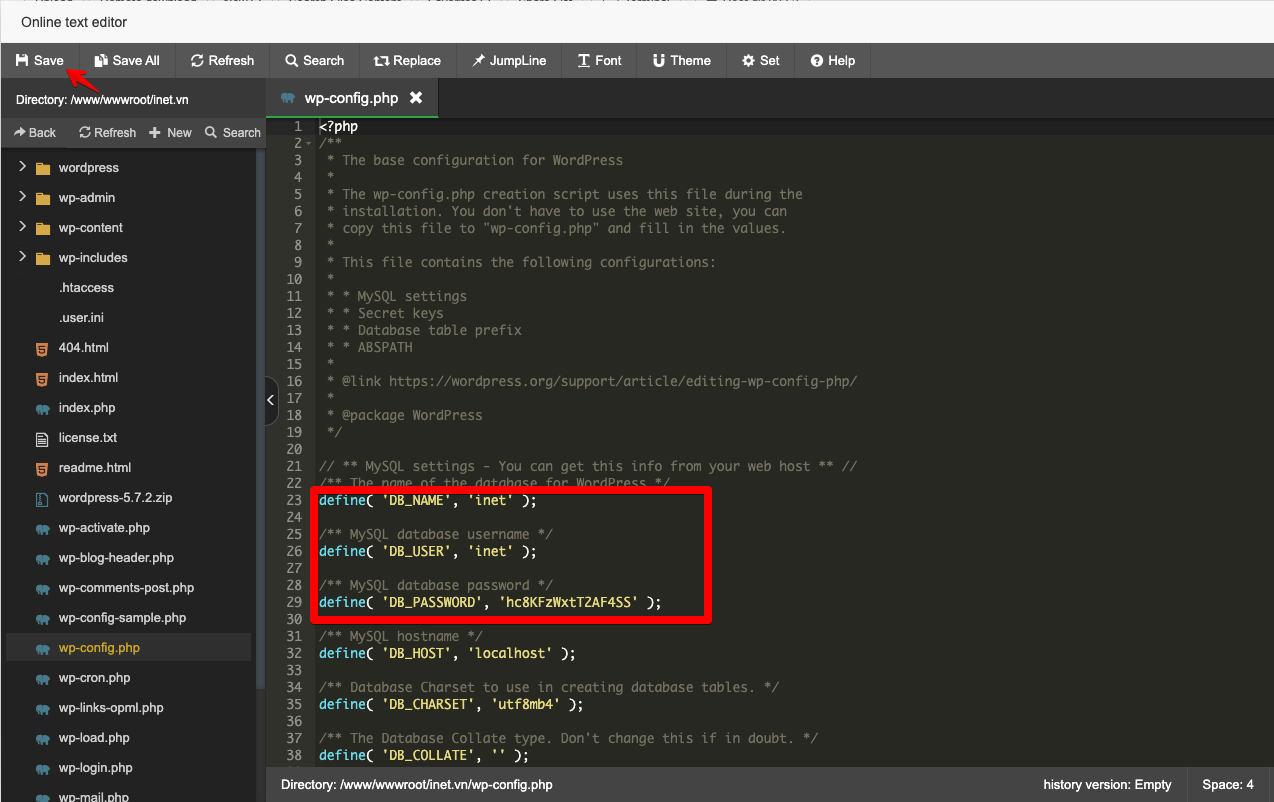Screen dimensions: 1274x802
Task: Expand the wordpress folder chevron
Action: click(x=22, y=167)
